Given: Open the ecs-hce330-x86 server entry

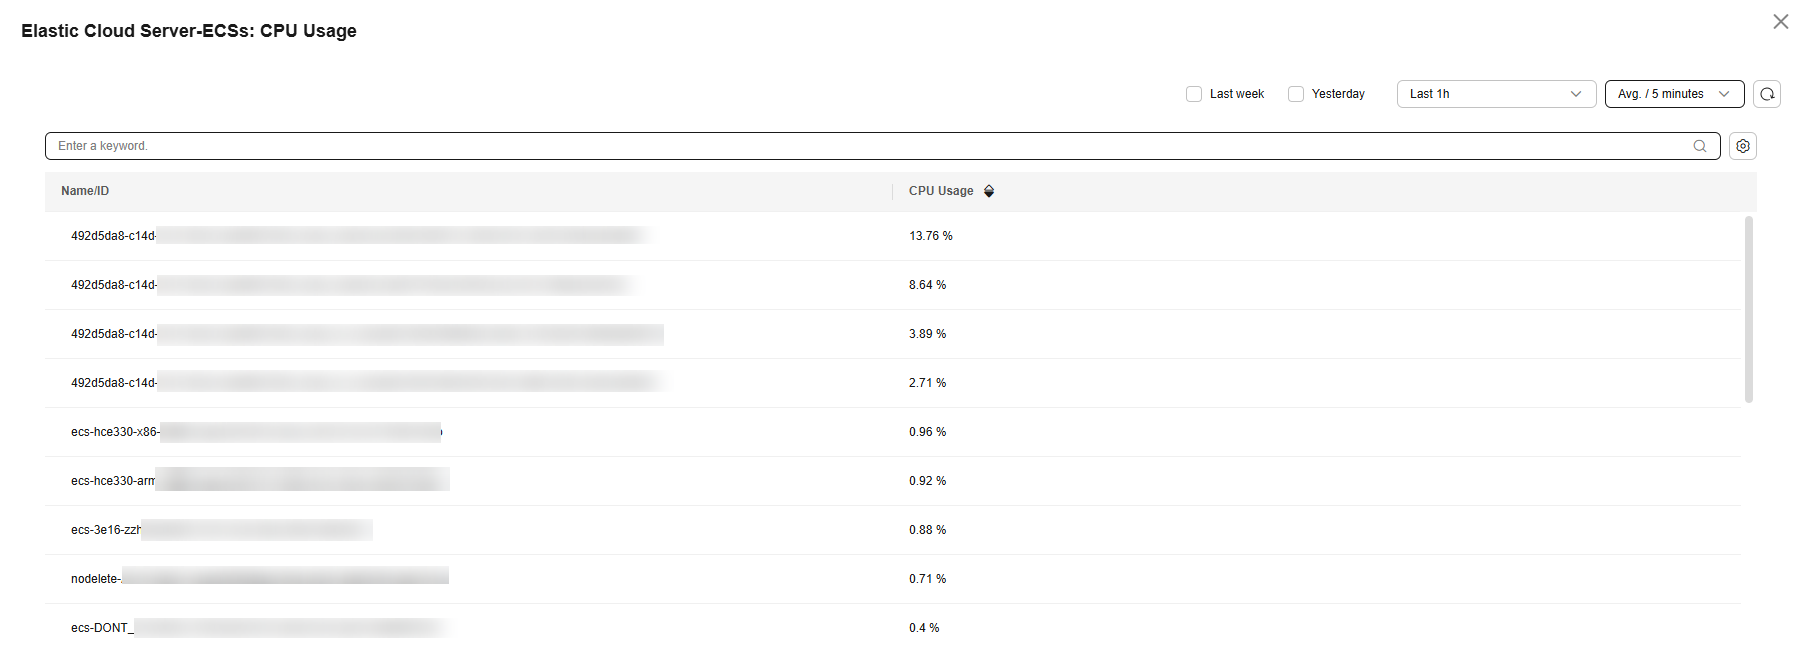Looking at the screenshot, I should tap(114, 432).
